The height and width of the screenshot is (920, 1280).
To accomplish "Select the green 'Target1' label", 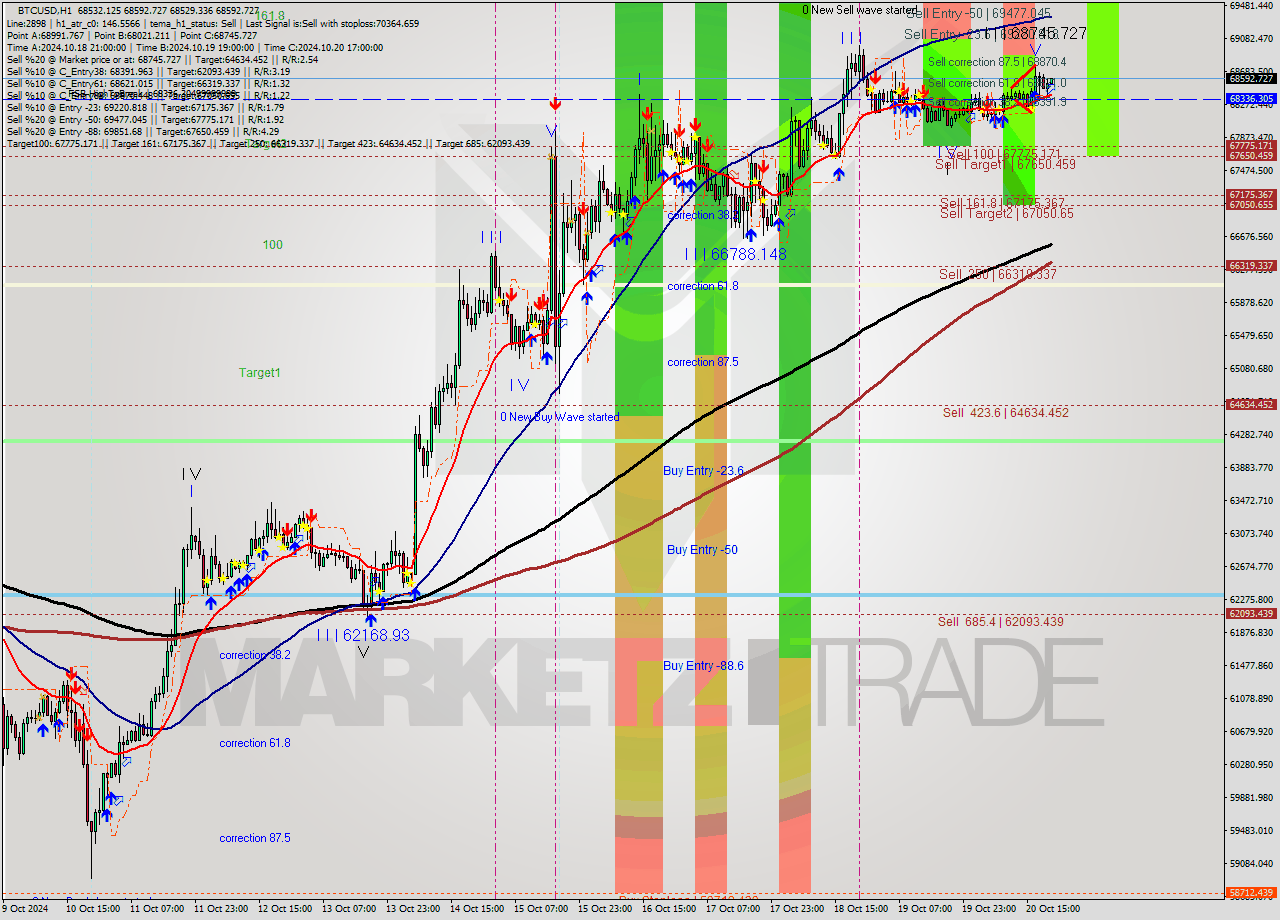I will click(259, 373).
